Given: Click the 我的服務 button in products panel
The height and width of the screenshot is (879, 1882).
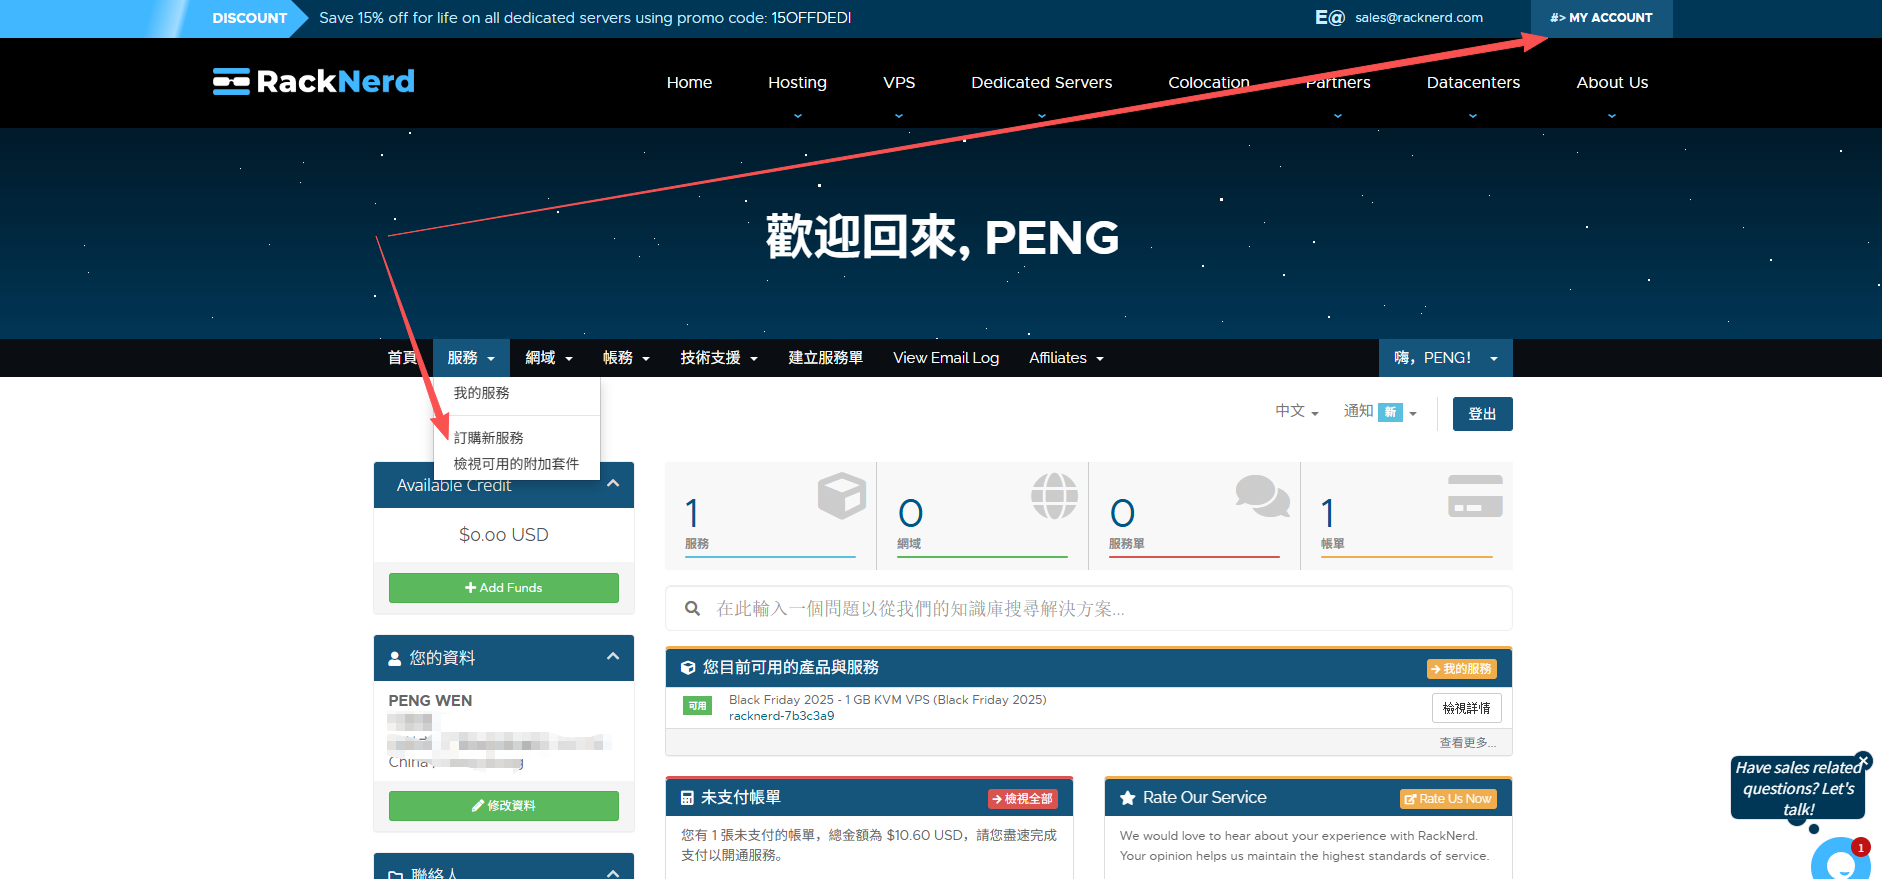Looking at the screenshot, I should (1462, 669).
